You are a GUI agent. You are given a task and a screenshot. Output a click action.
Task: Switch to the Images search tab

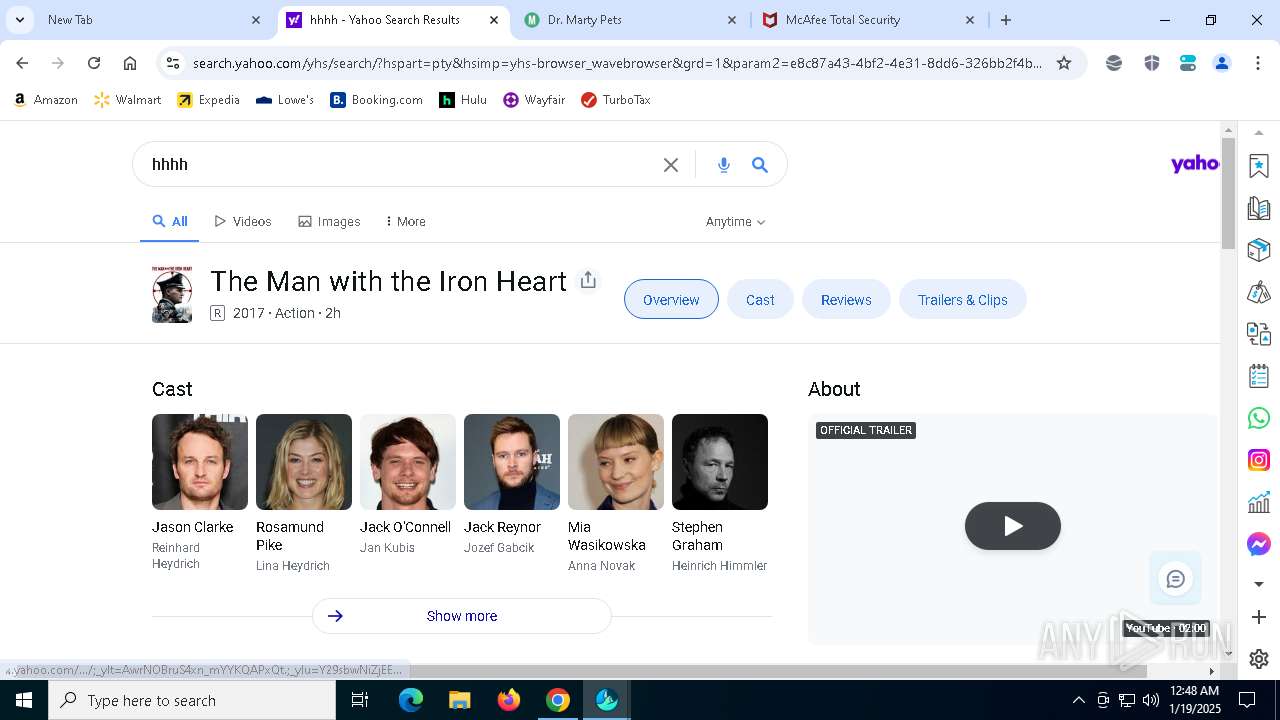pyautogui.click(x=329, y=222)
